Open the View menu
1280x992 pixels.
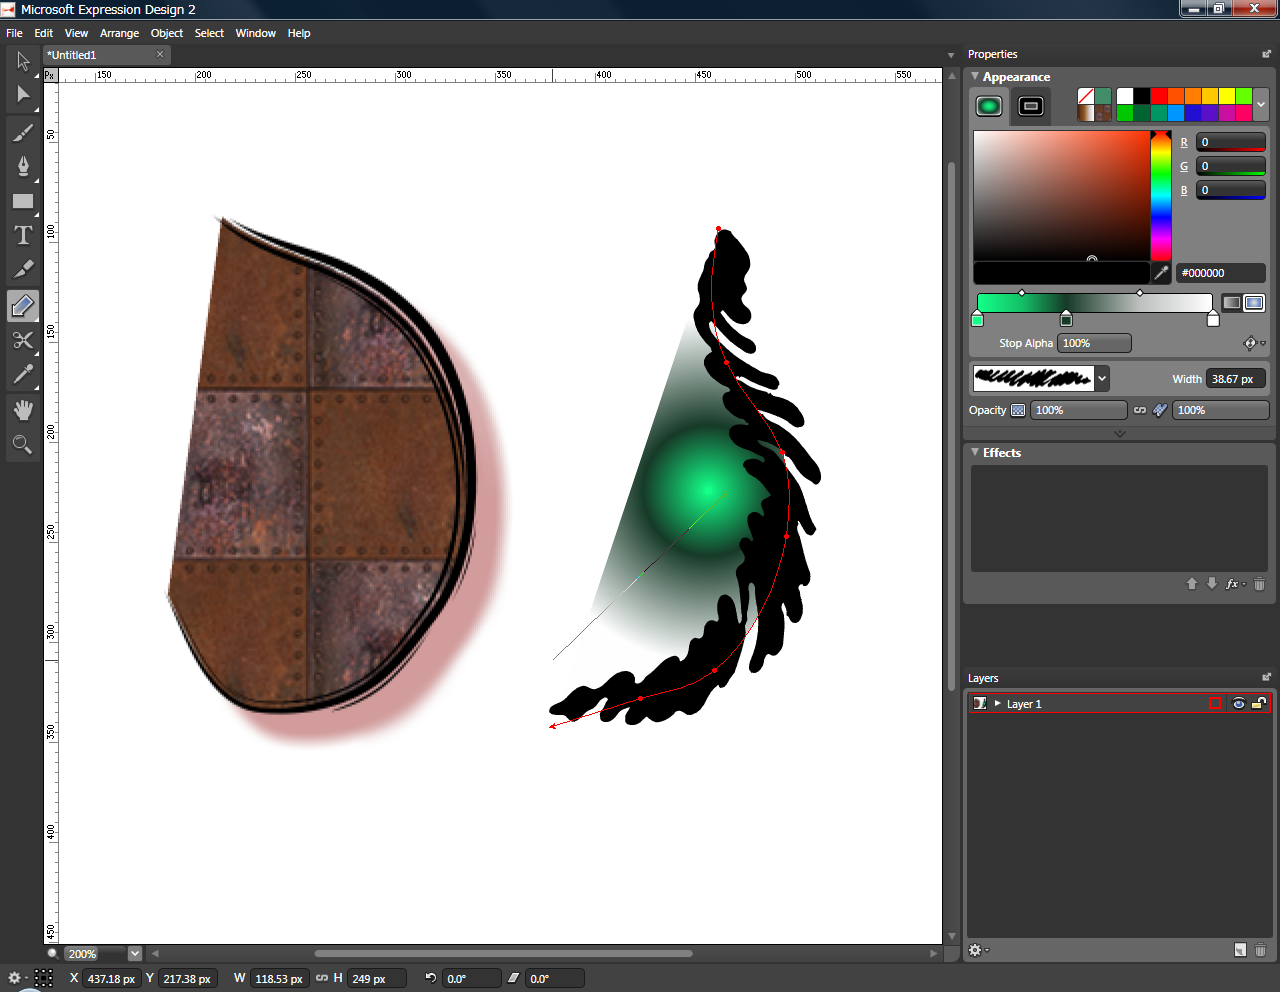coord(76,33)
